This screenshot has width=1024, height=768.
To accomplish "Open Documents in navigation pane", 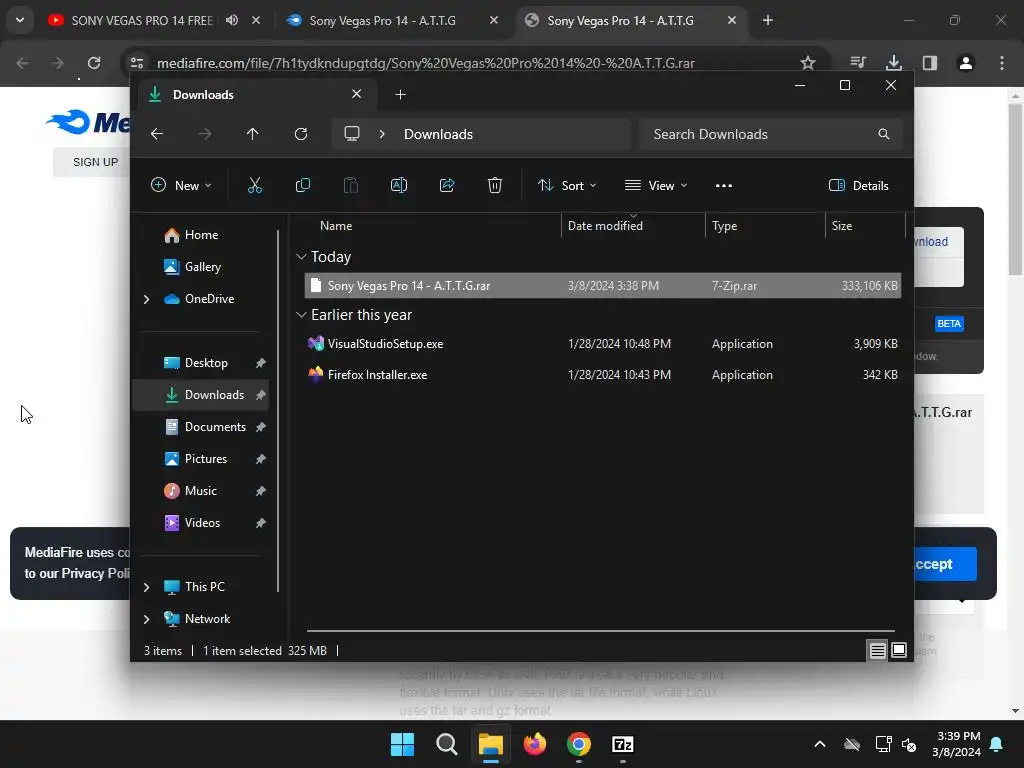I will pyautogui.click(x=215, y=427).
